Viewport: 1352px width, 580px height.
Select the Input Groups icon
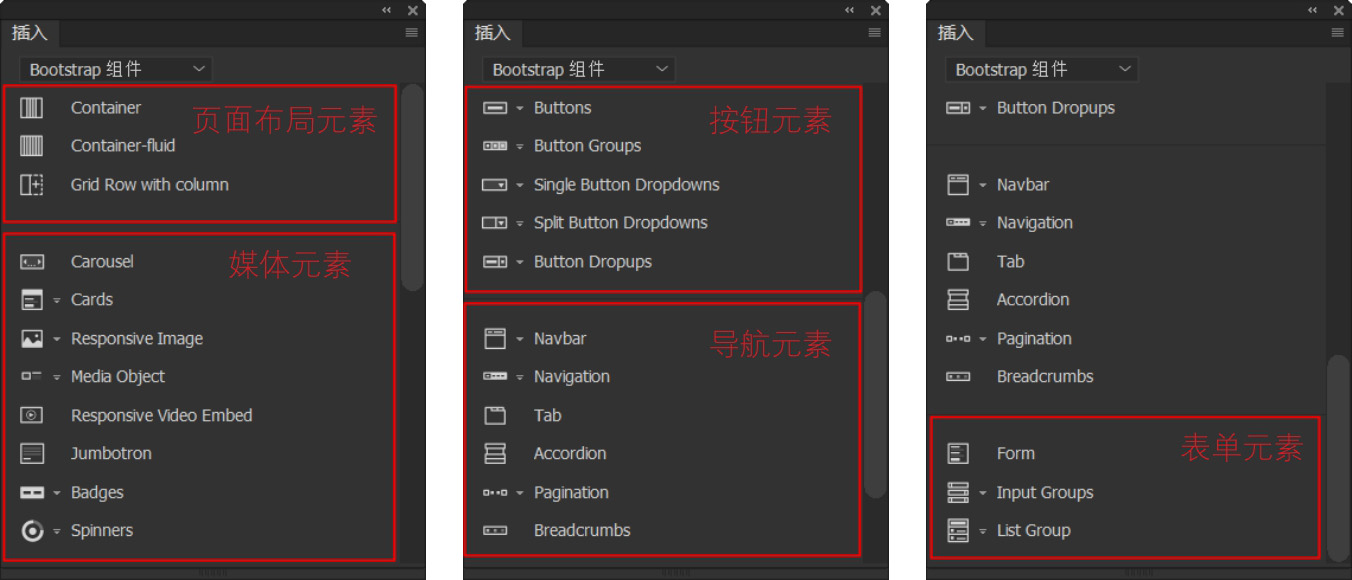pos(958,493)
